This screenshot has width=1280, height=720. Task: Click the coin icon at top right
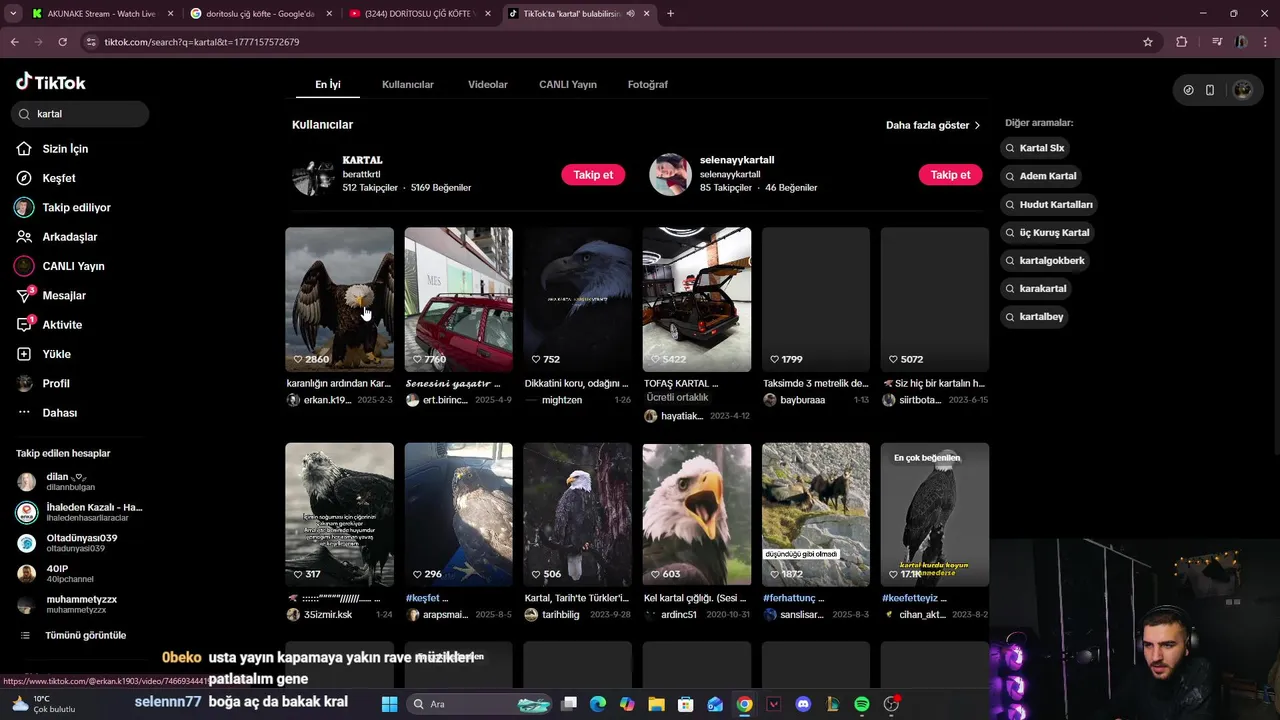click(x=1188, y=90)
